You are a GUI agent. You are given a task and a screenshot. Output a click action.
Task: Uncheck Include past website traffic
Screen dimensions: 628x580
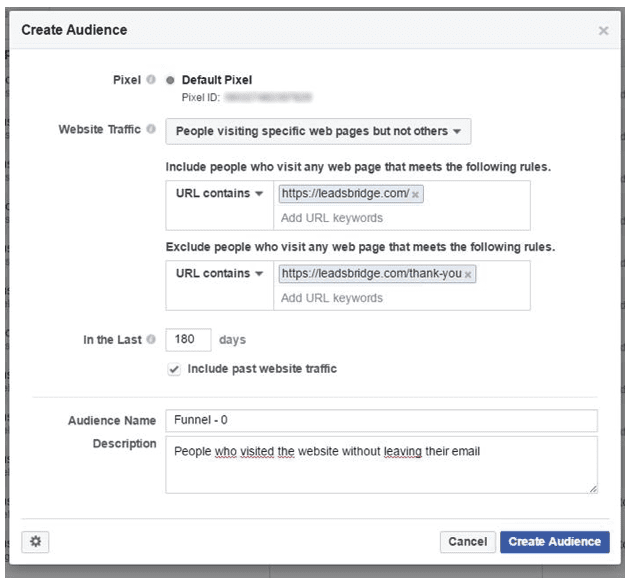click(x=174, y=369)
